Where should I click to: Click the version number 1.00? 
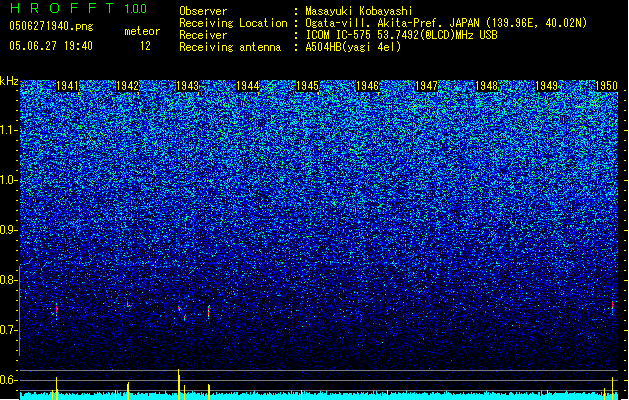(x=136, y=9)
